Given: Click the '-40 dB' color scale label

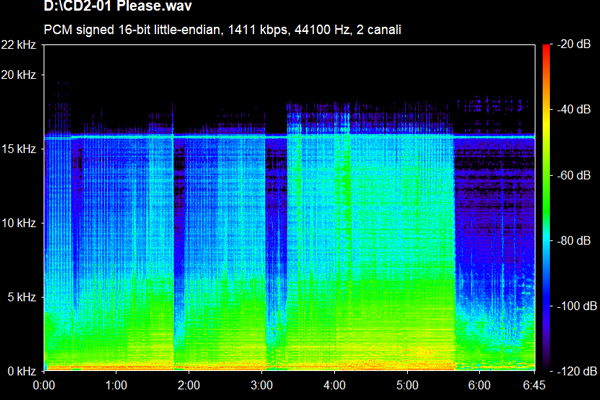Looking at the screenshot, I should (574, 110).
